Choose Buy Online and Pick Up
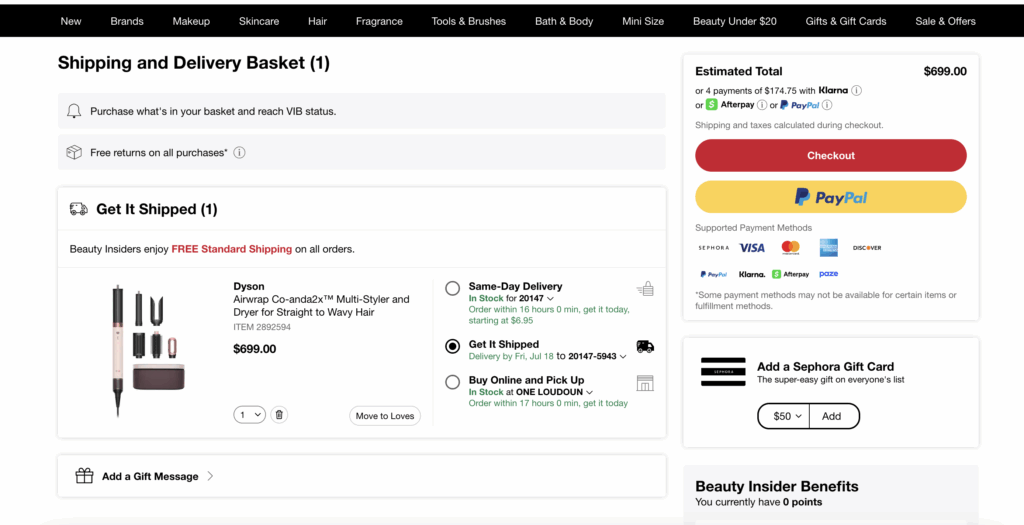This screenshot has height=525, width=1024. click(453, 382)
